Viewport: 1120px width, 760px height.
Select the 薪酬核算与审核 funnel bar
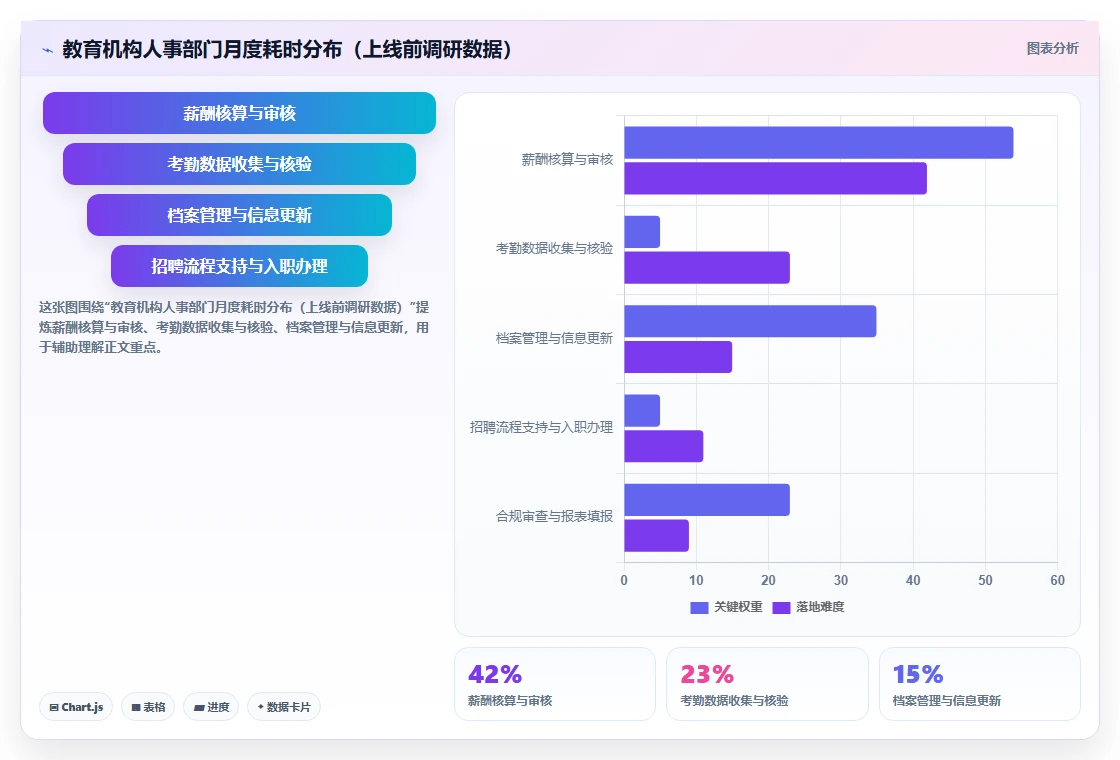239,113
